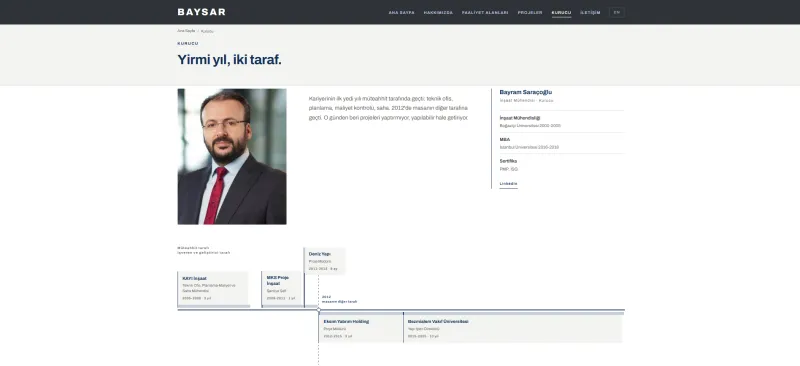The height and width of the screenshot is (366, 800).
Task: Click the Ekom Yatırım Holding timeline card
Action: [361, 328]
